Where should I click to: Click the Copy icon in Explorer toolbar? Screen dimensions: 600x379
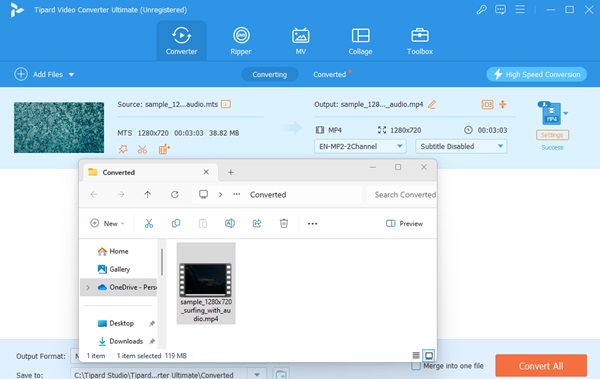[176, 223]
